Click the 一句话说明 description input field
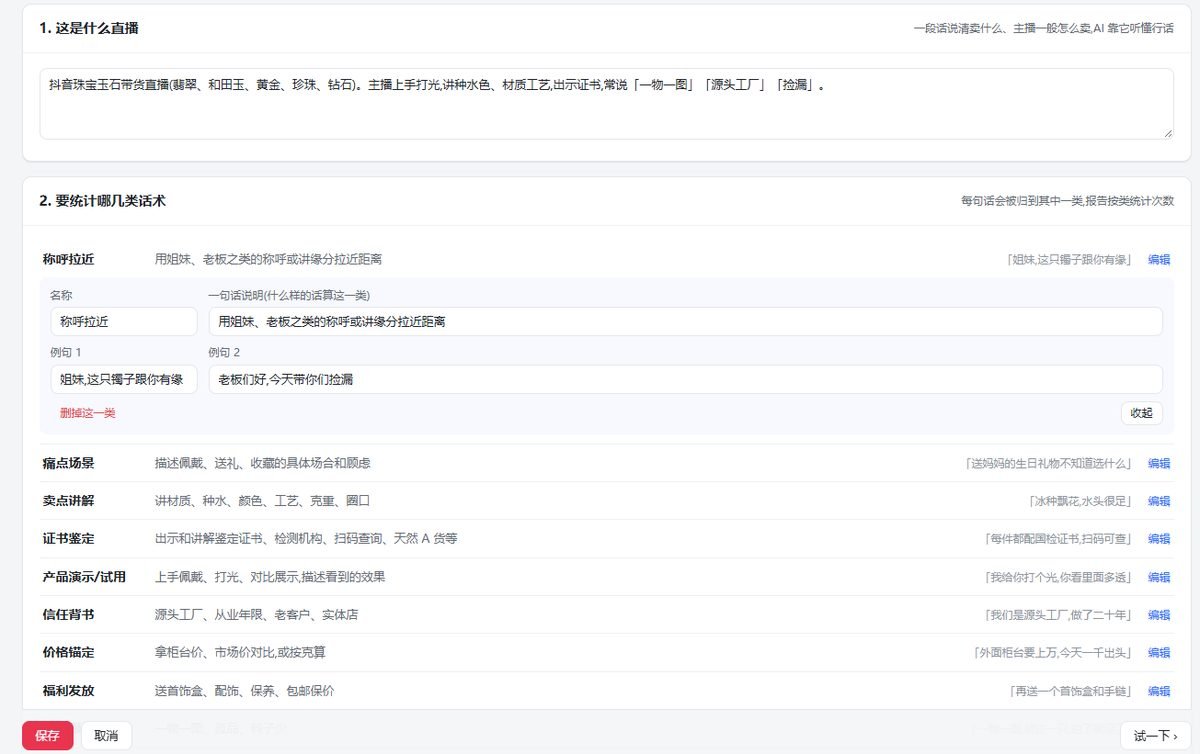The width and height of the screenshot is (1200, 754). [685, 322]
